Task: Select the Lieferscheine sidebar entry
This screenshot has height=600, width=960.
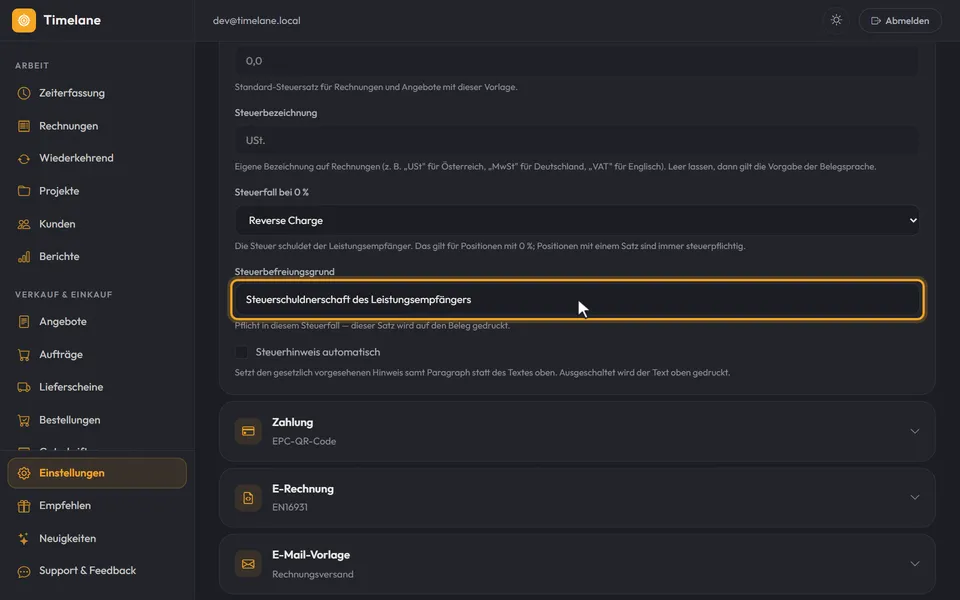Action: click(x=97, y=387)
